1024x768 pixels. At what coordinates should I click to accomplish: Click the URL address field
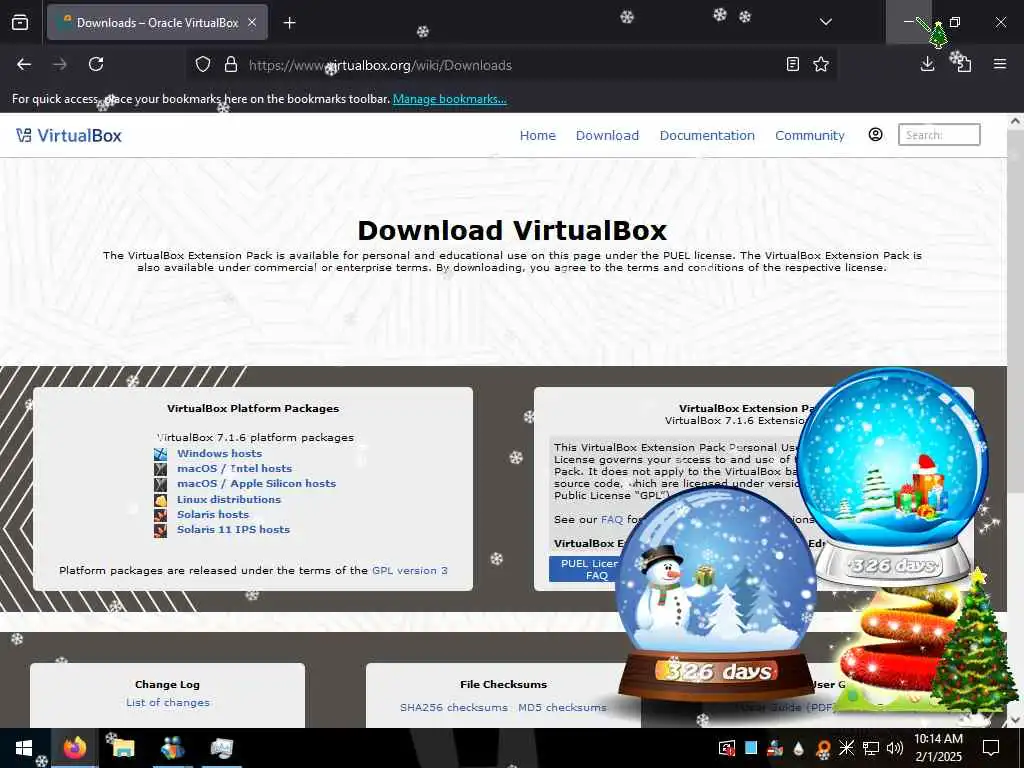pyautogui.click(x=509, y=65)
